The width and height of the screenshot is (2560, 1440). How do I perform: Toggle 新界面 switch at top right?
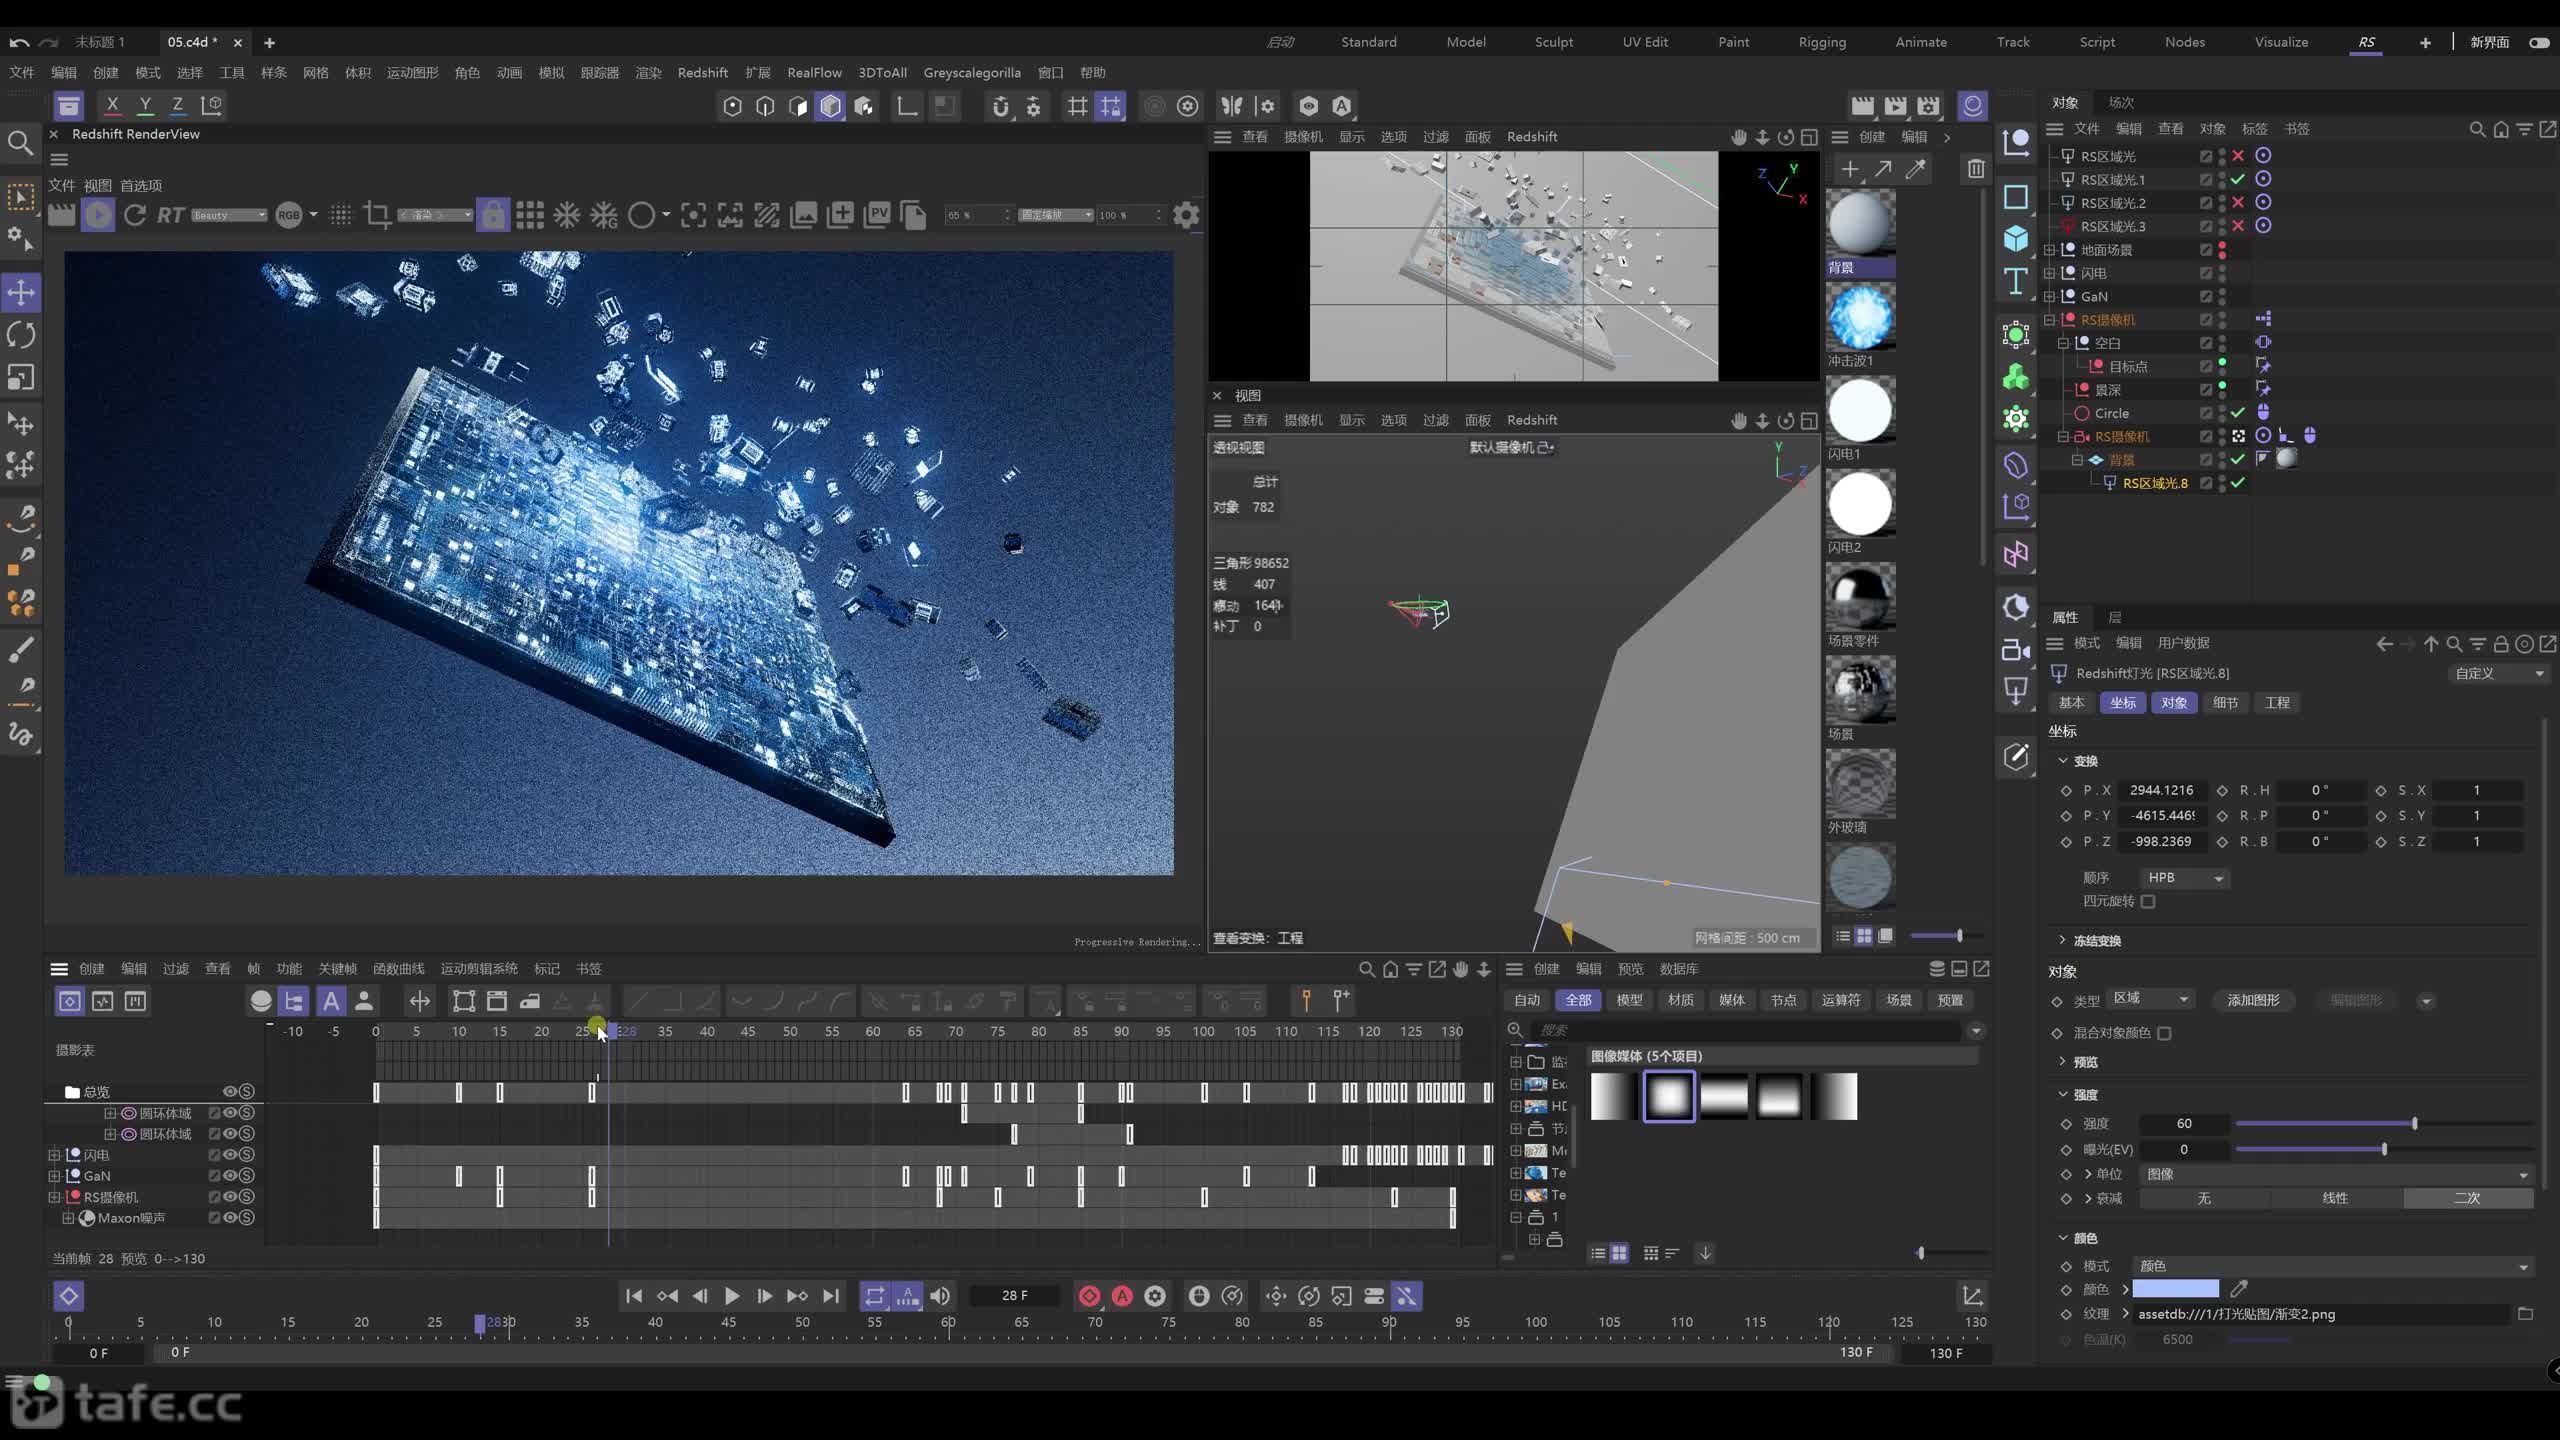(x=2538, y=42)
